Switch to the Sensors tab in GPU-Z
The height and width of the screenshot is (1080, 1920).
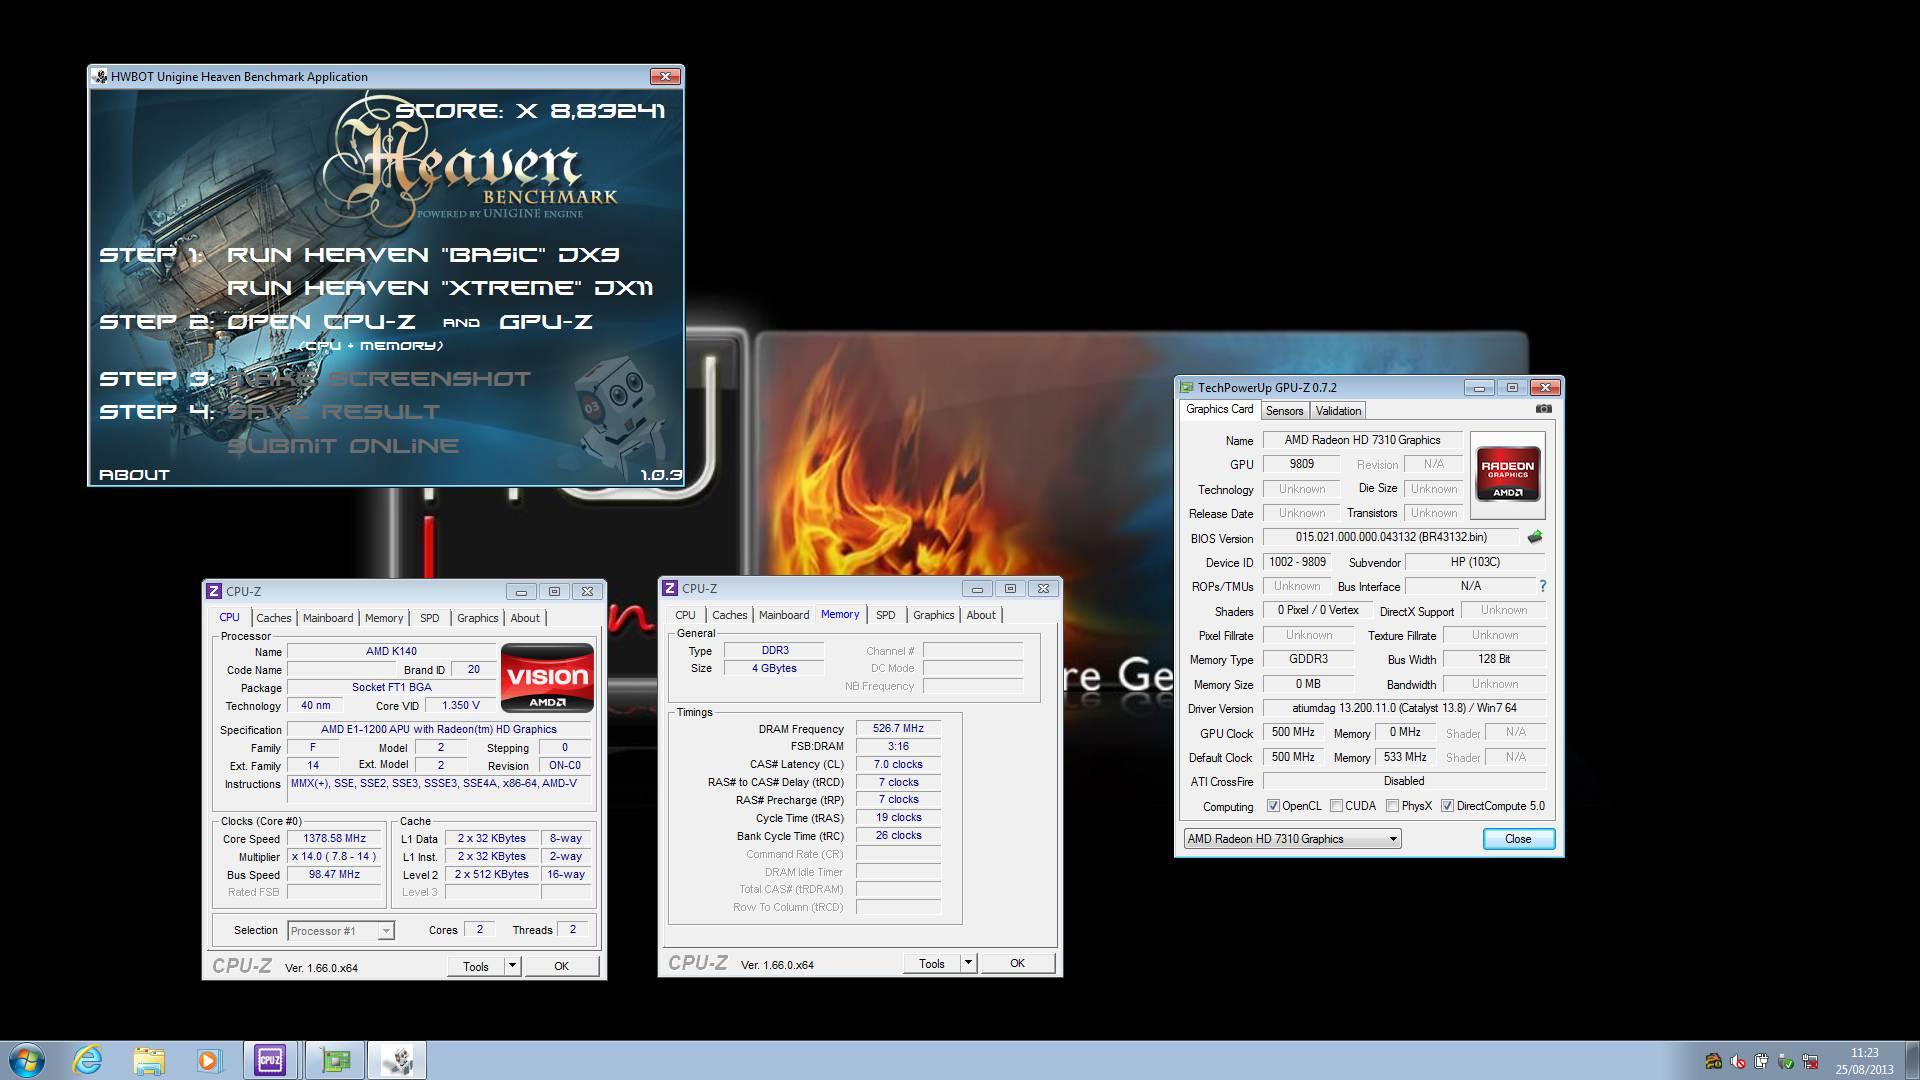(1284, 411)
